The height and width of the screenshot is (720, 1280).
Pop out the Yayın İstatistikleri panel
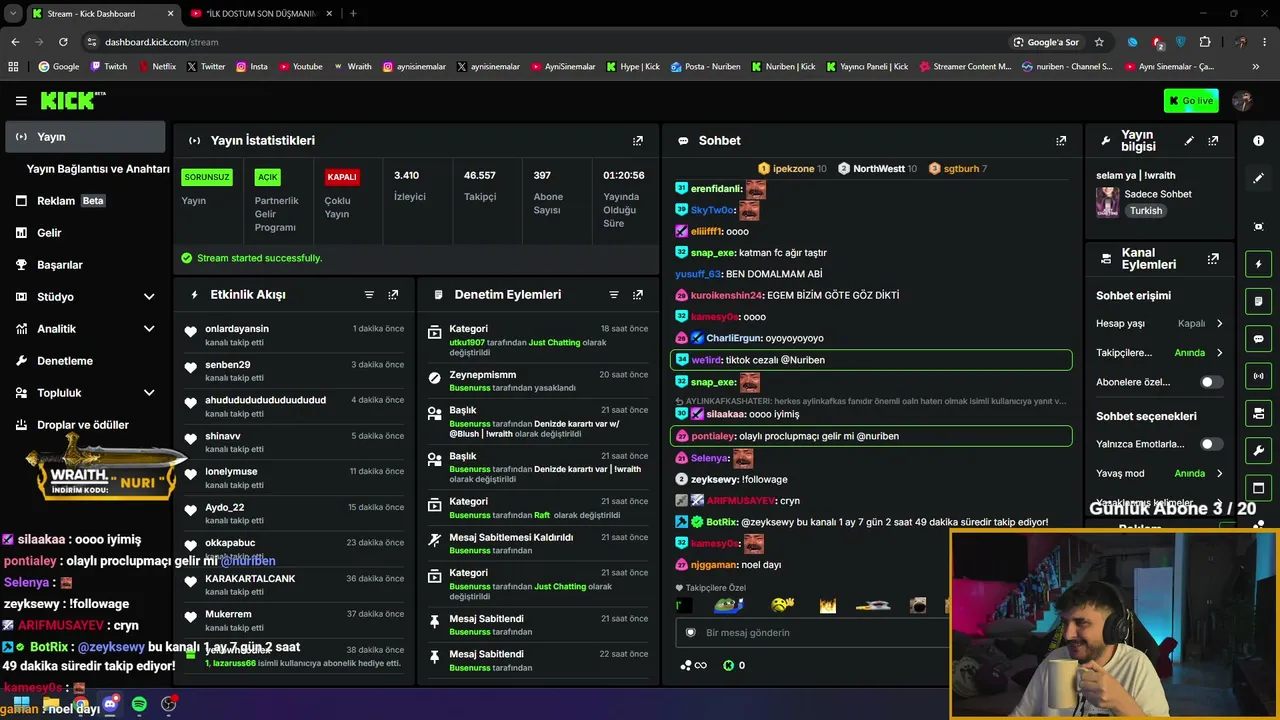click(638, 141)
